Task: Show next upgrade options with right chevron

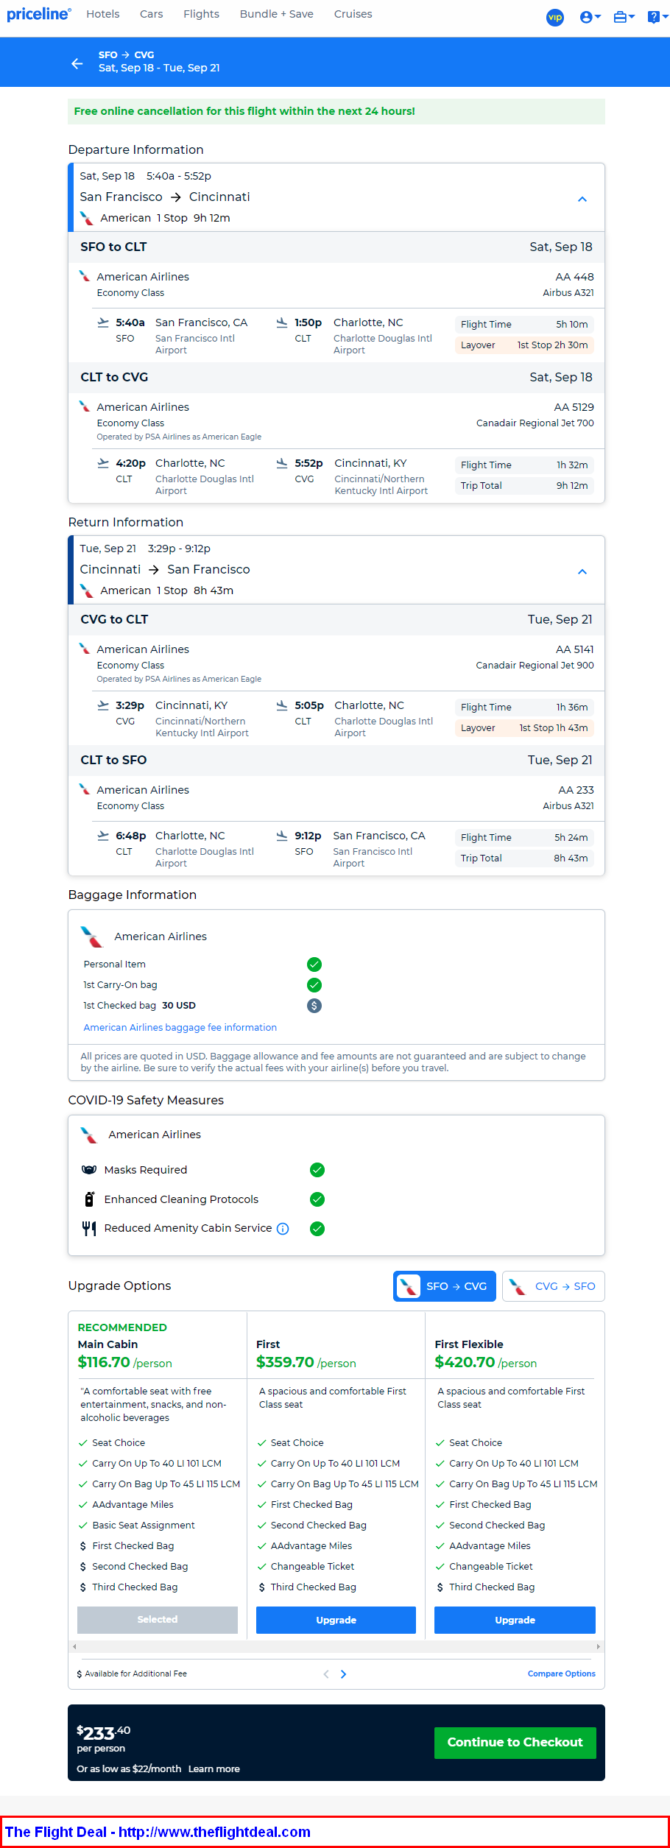Action: (344, 1673)
